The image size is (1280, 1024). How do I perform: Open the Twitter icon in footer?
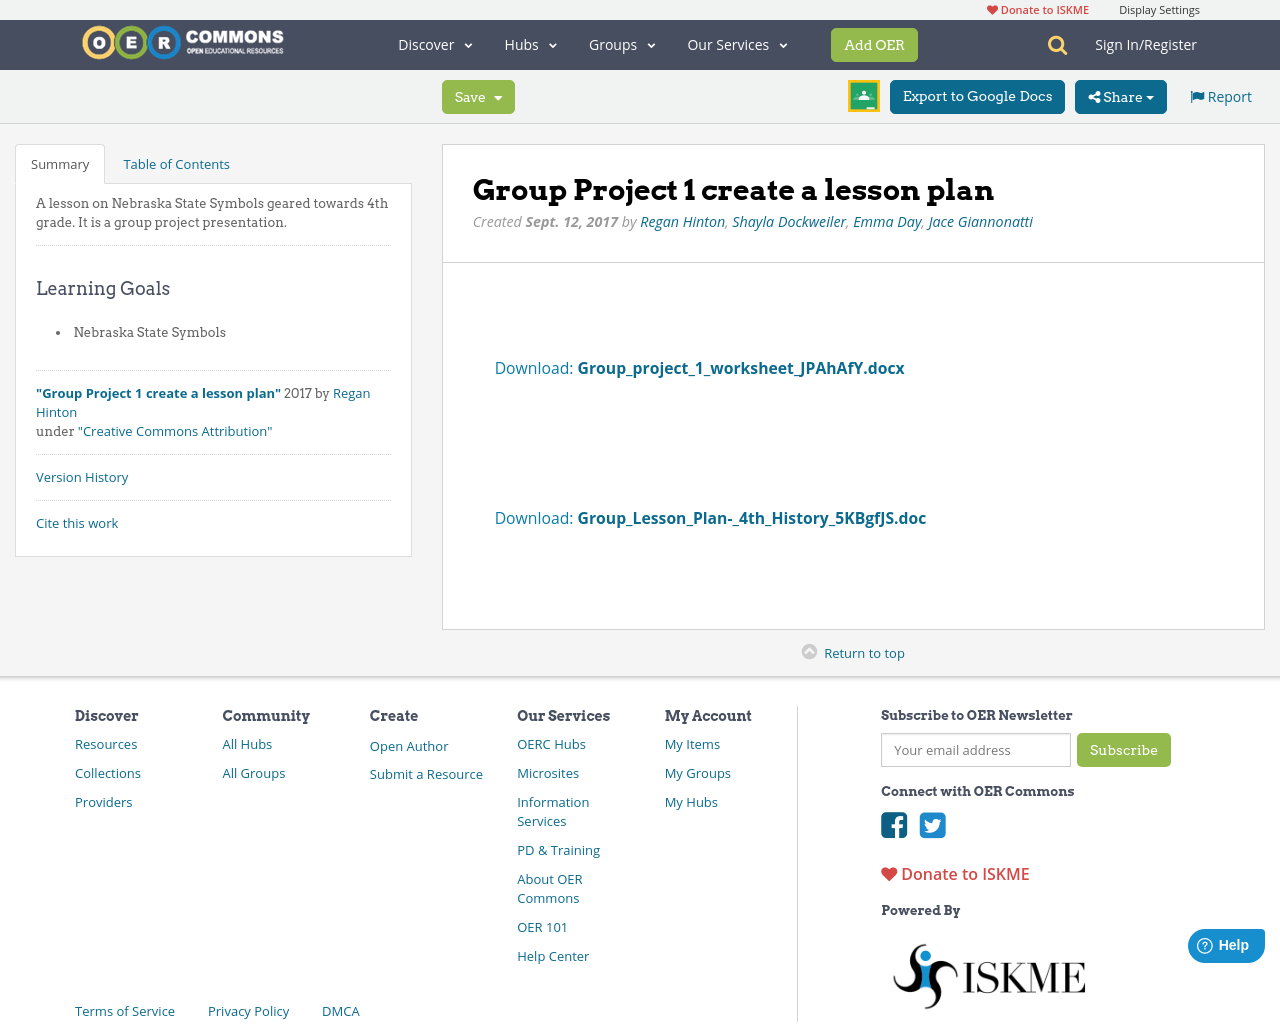click(932, 825)
